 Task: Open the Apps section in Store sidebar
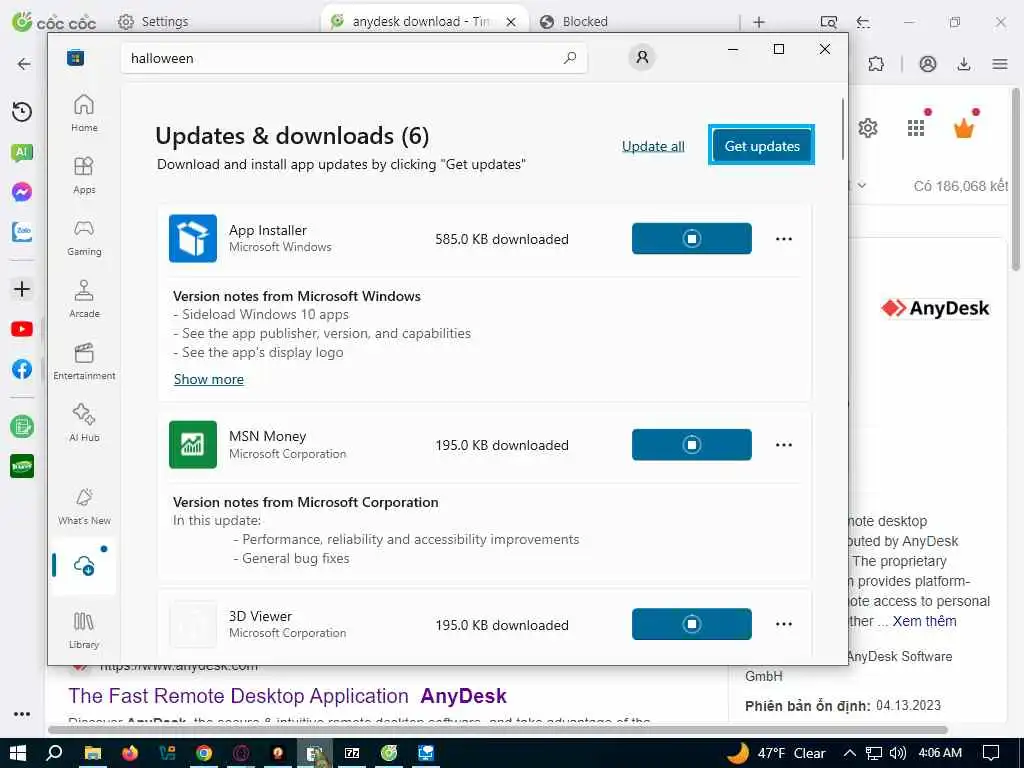pyautogui.click(x=84, y=175)
